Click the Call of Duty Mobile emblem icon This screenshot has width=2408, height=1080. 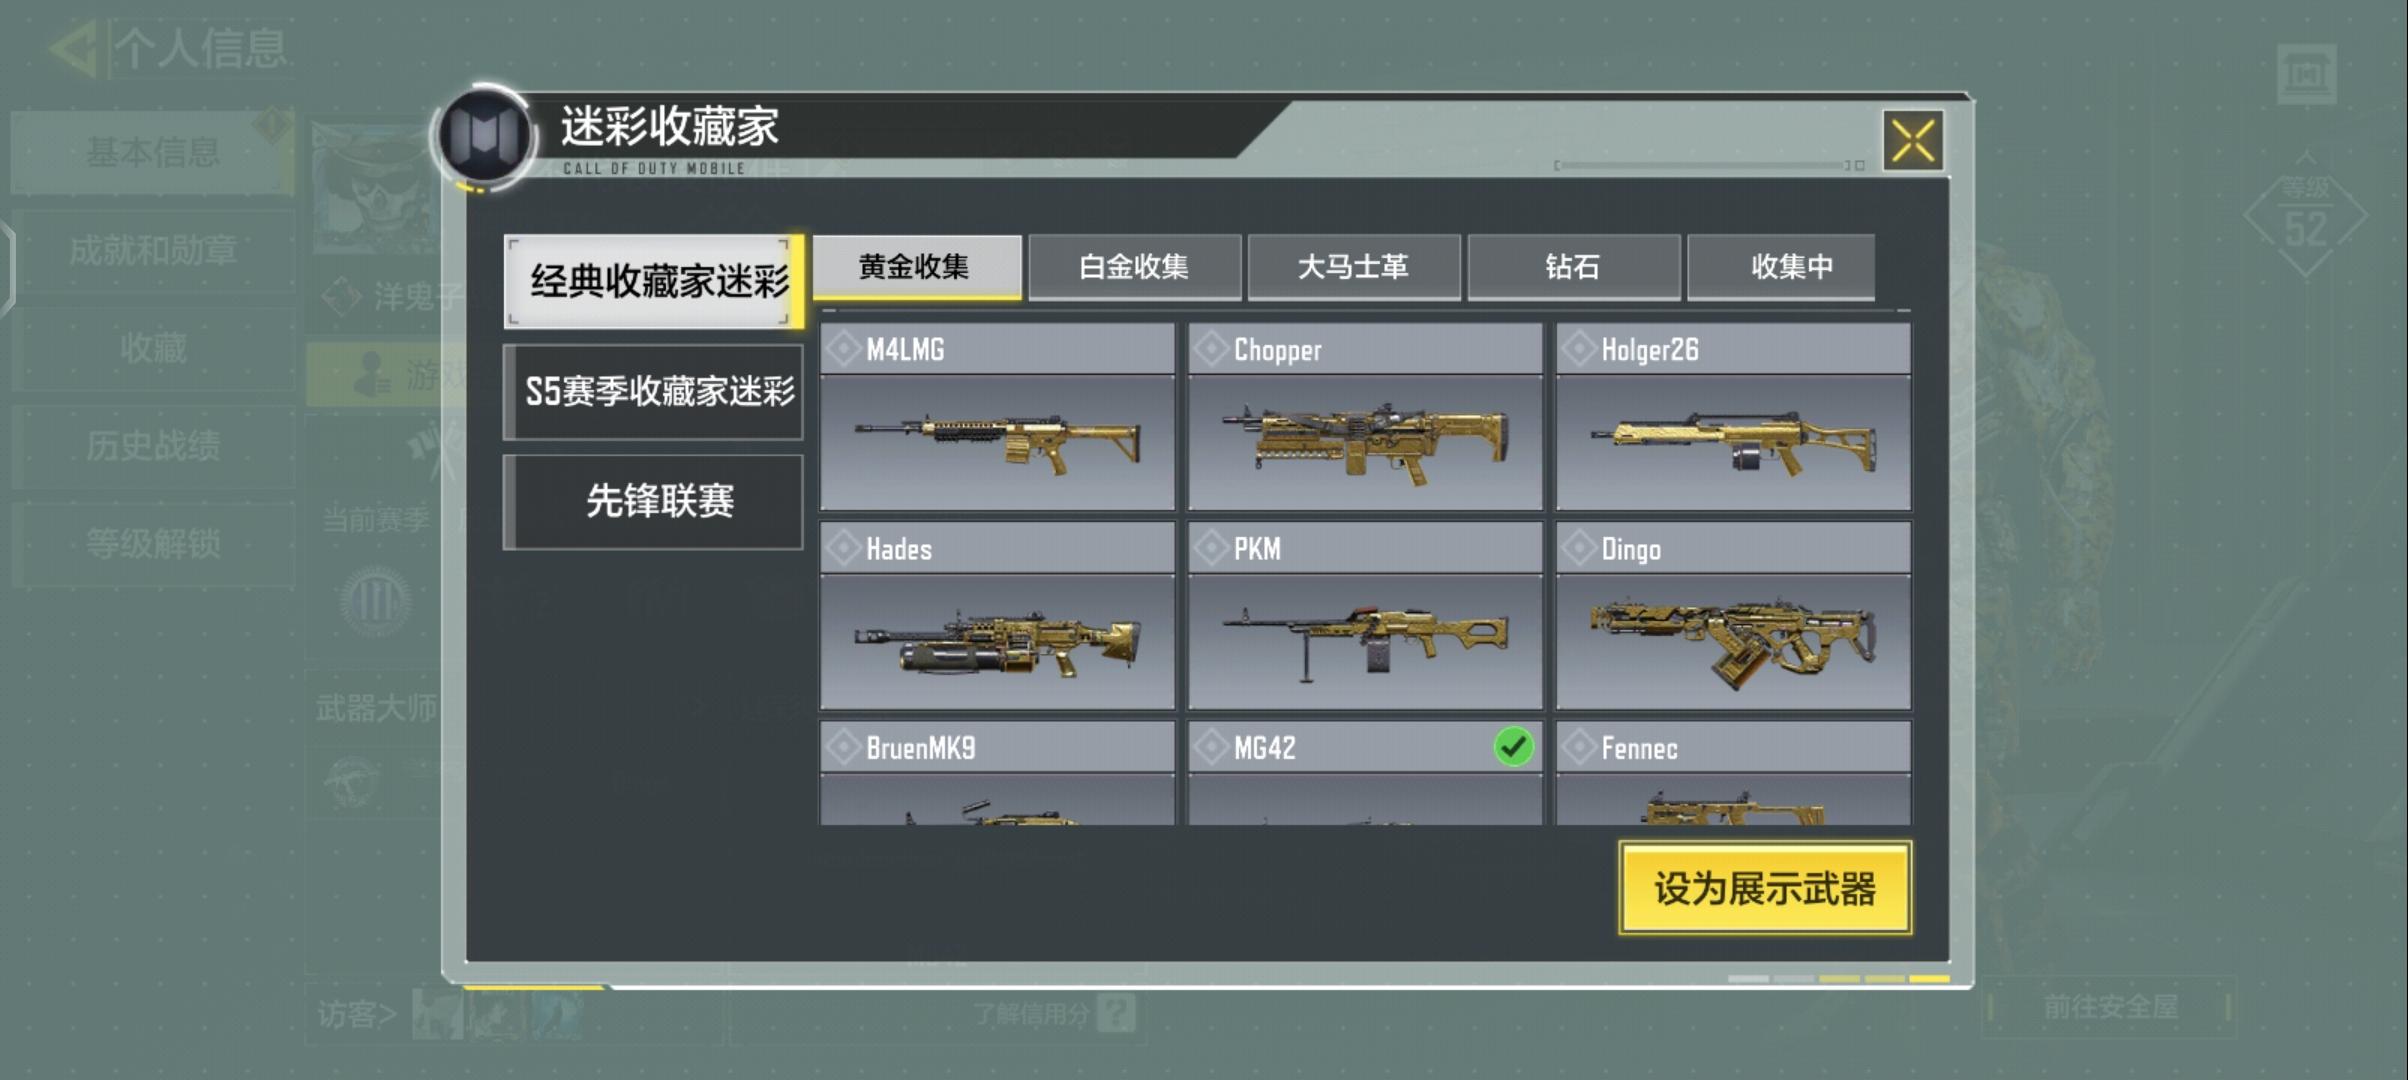click(485, 136)
